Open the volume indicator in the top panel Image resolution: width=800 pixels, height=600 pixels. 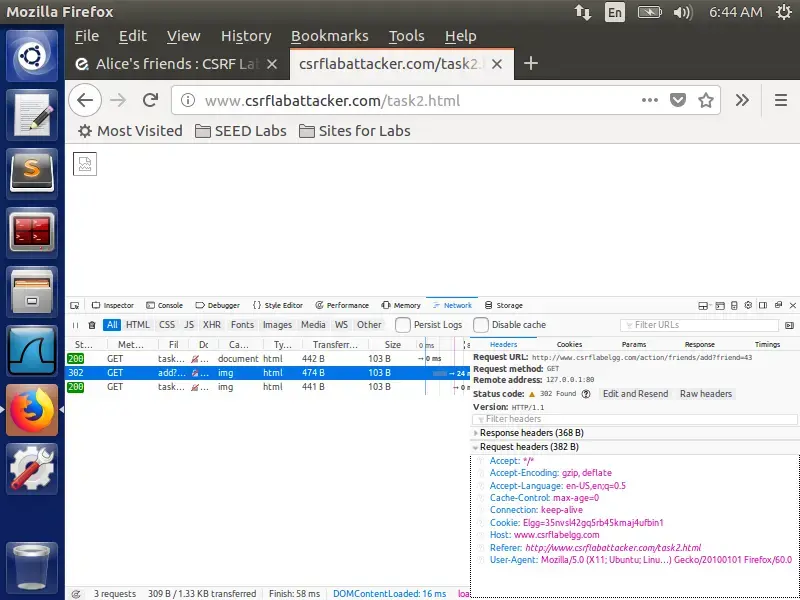[x=683, y=12]
